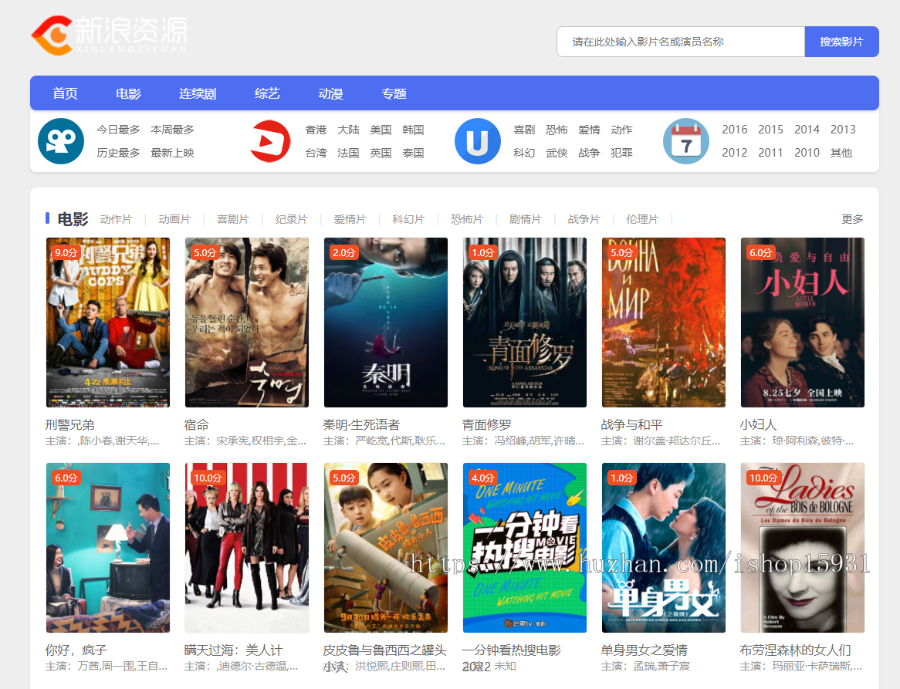The width and height of the screenshot is (900, 689).
Task: Click the red play-button region icon
Action: point(269,141)
